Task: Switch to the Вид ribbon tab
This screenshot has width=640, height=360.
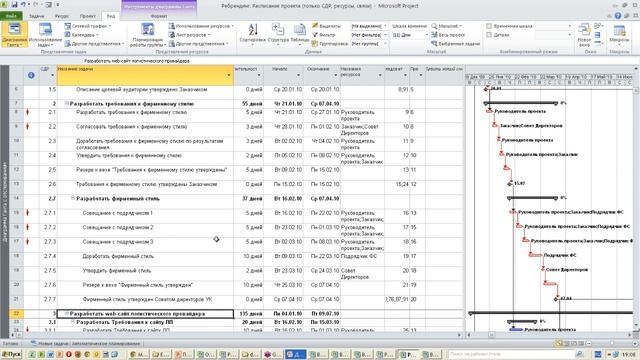Action: click(x=111, y=16)
